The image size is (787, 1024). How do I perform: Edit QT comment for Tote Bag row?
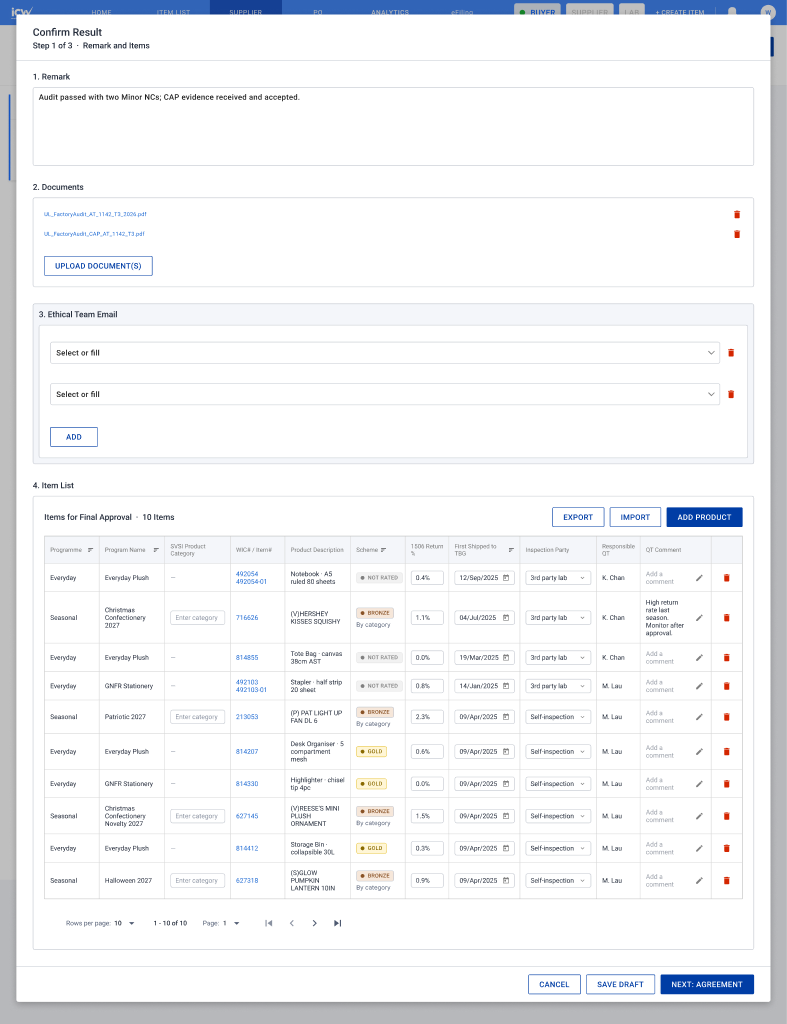click(699, 658)
